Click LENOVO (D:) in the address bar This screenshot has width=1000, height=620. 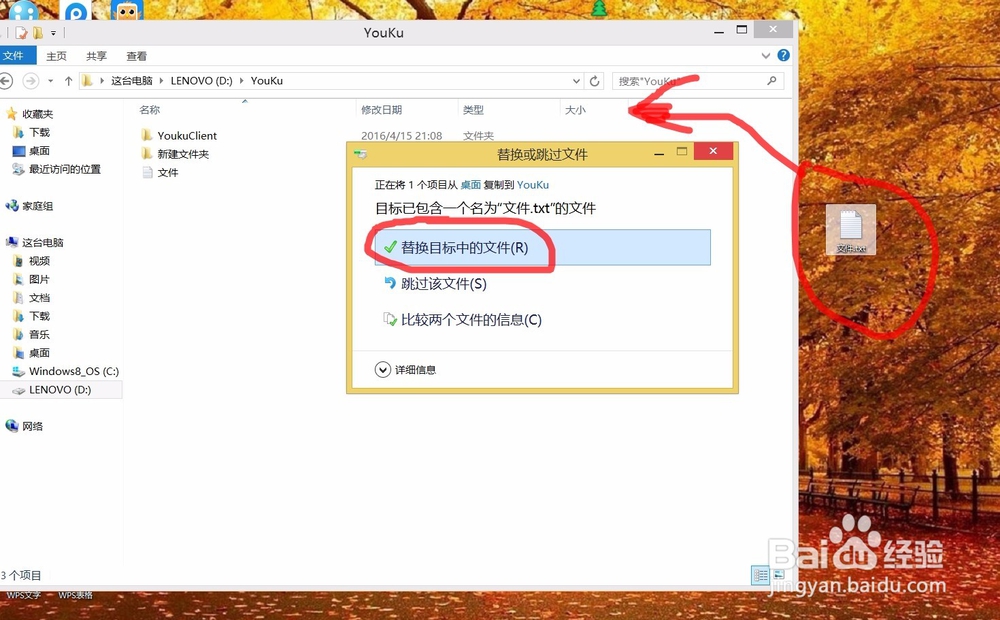tap(202, 81)
